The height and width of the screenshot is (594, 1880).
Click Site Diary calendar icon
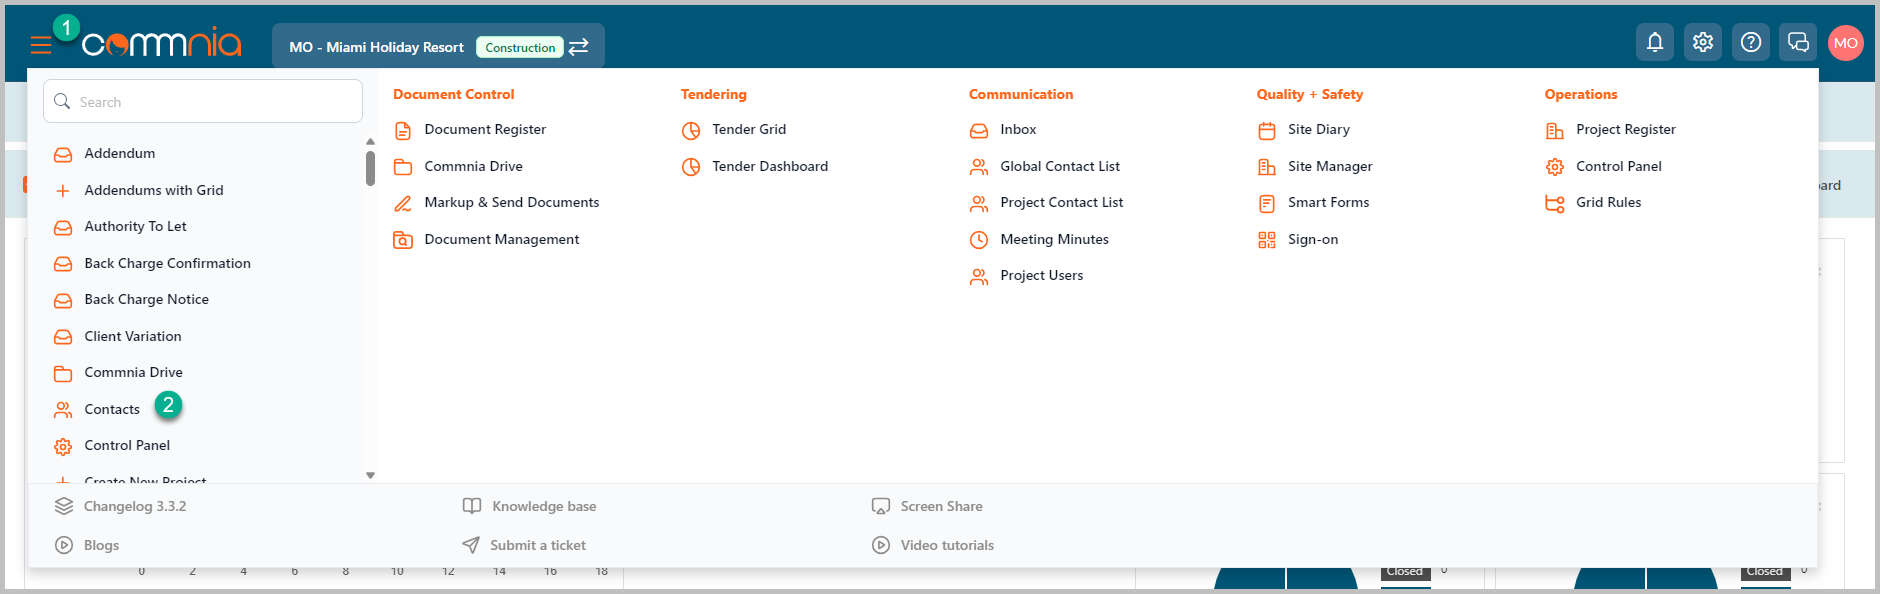pyautogui.click(x=1267, y=130)
